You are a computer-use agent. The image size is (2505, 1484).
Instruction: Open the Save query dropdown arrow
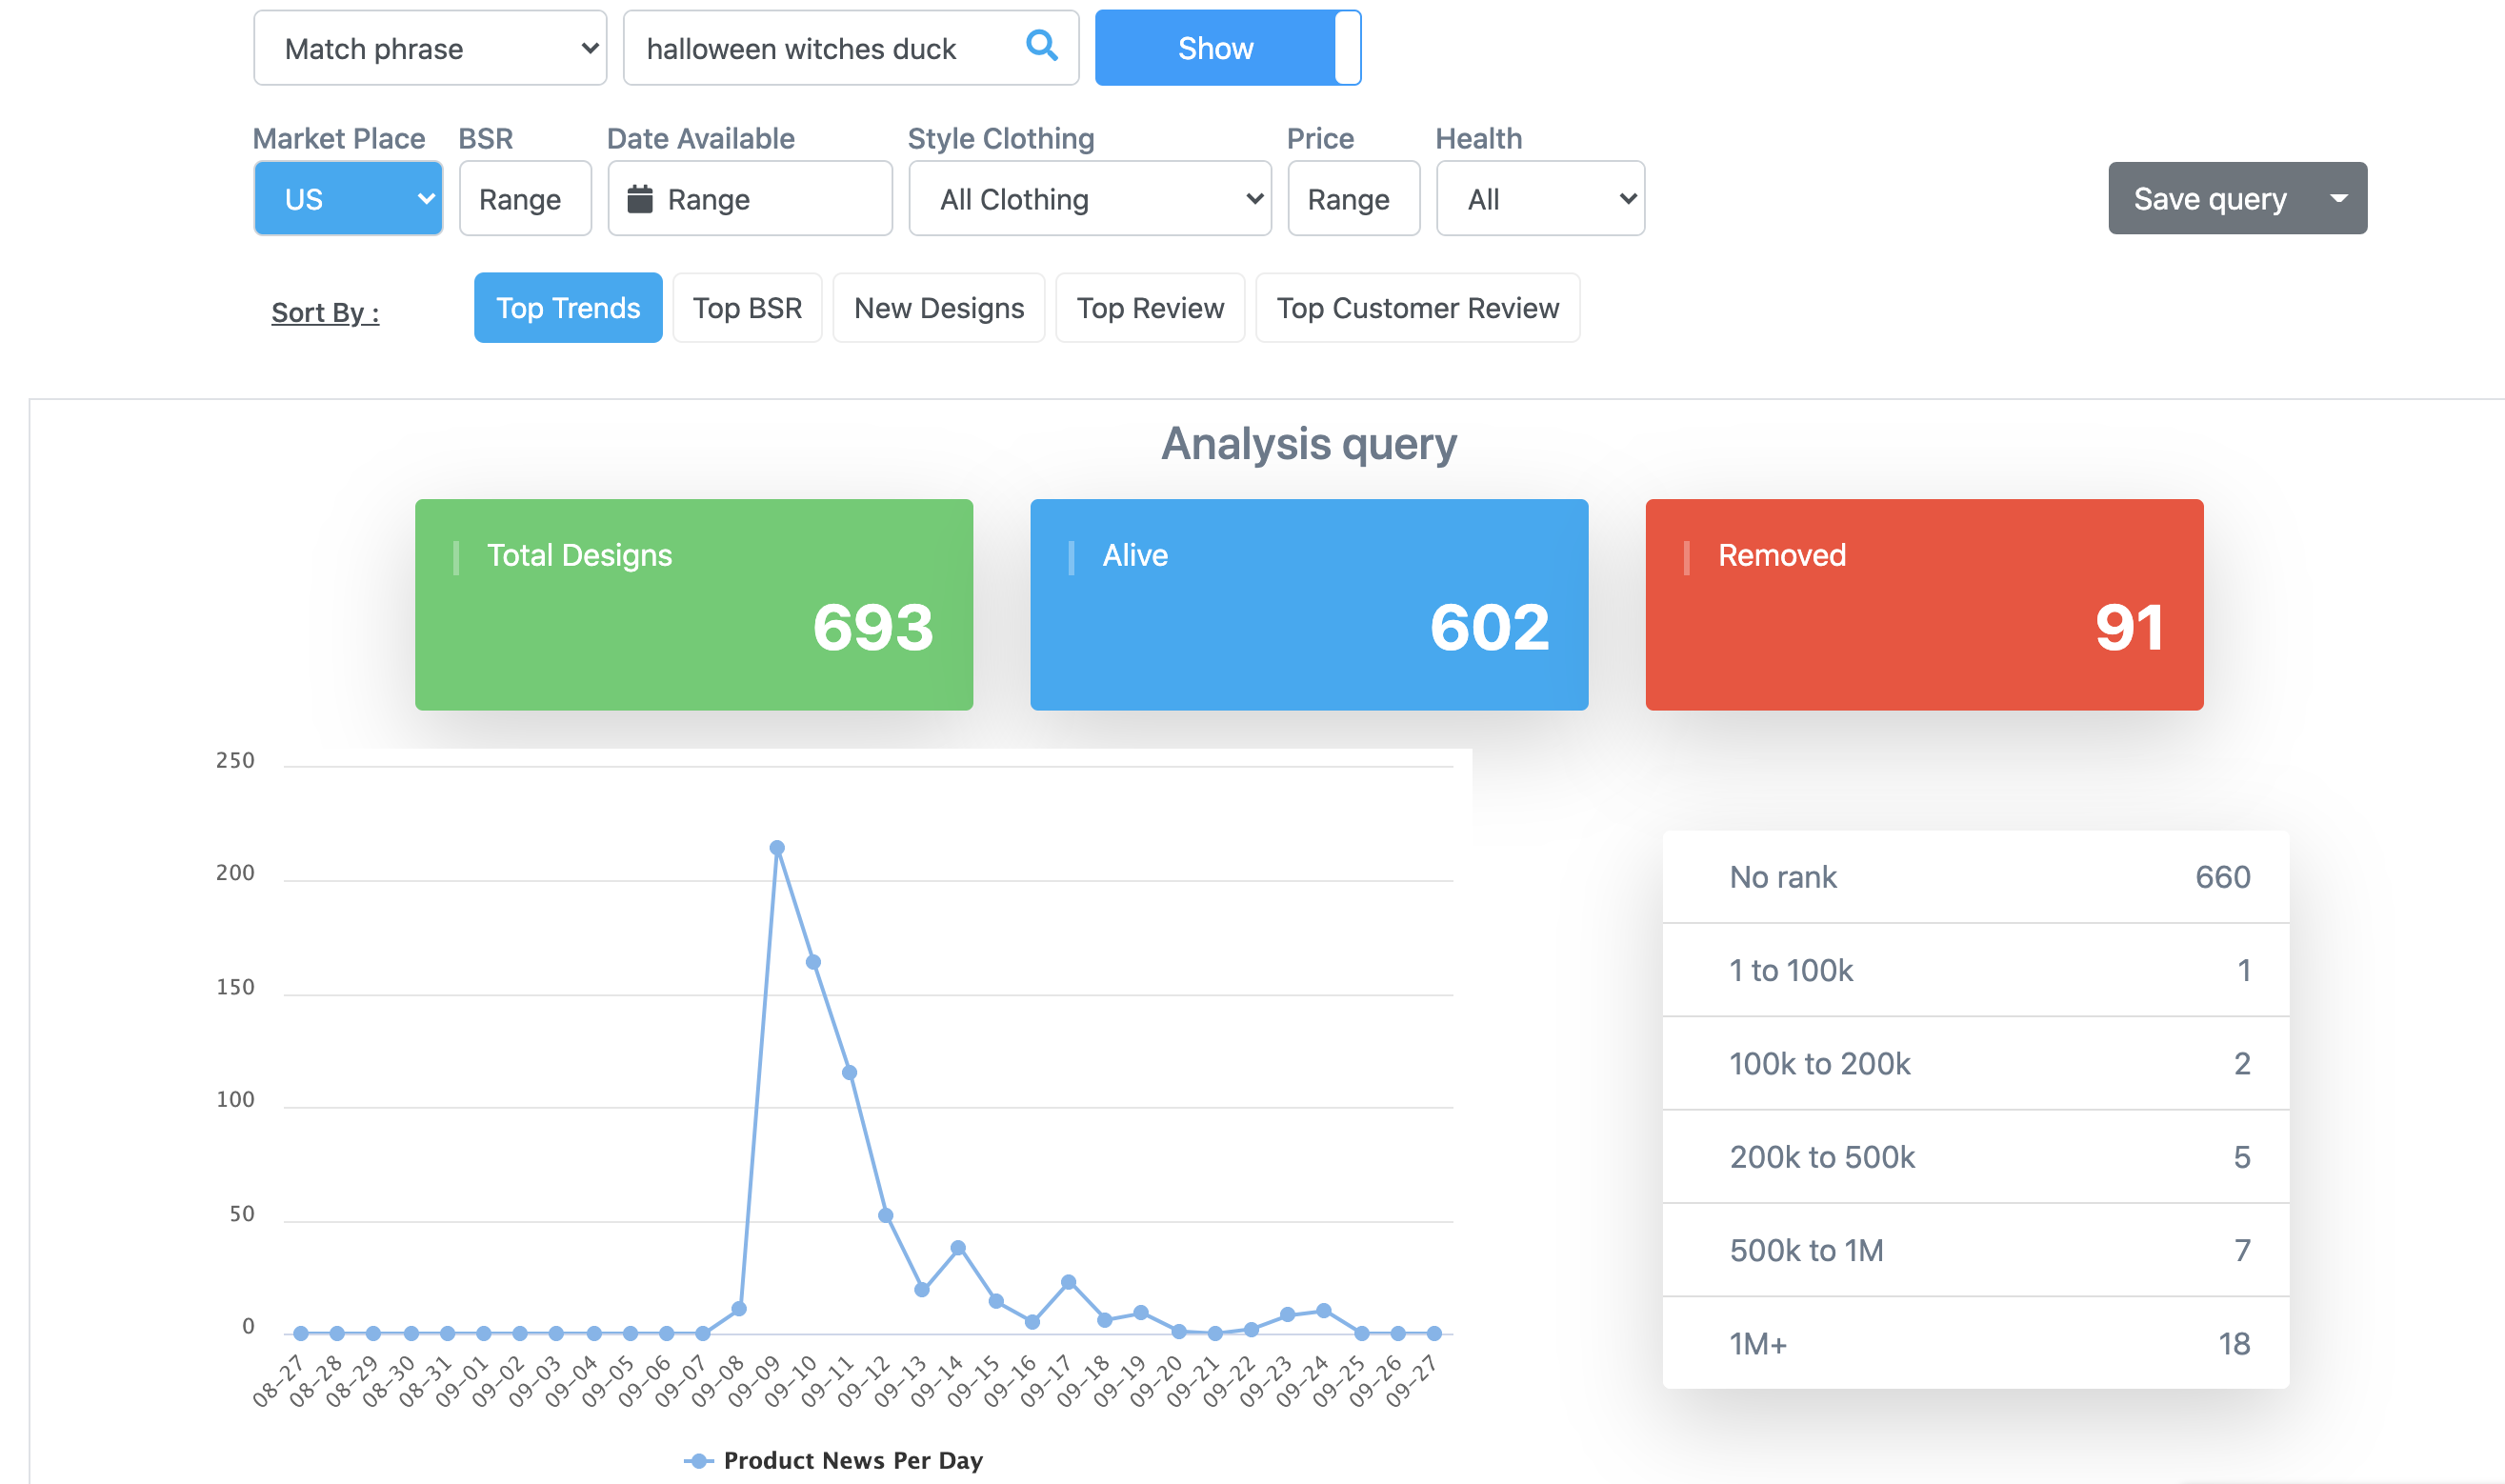coord(2338,198)
